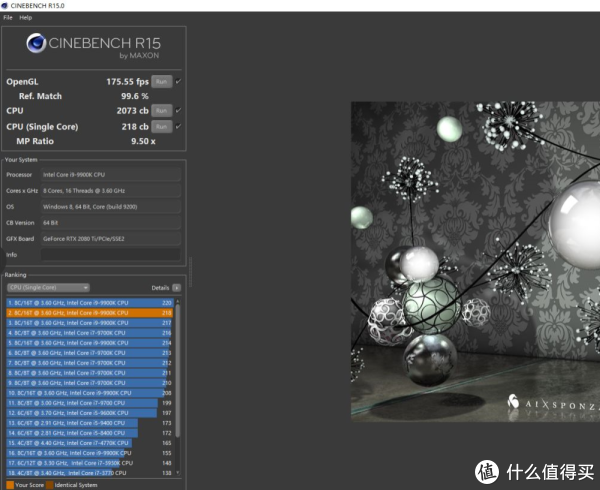
Task: Click the Cinebench title bar app icon
Action: [x=5, y=5]
